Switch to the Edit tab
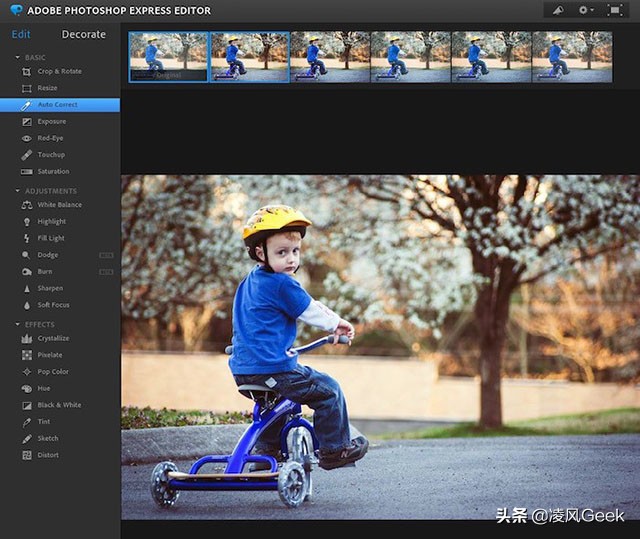The width and height of the screenshot is (640, 539). click(x=21, y=34)
